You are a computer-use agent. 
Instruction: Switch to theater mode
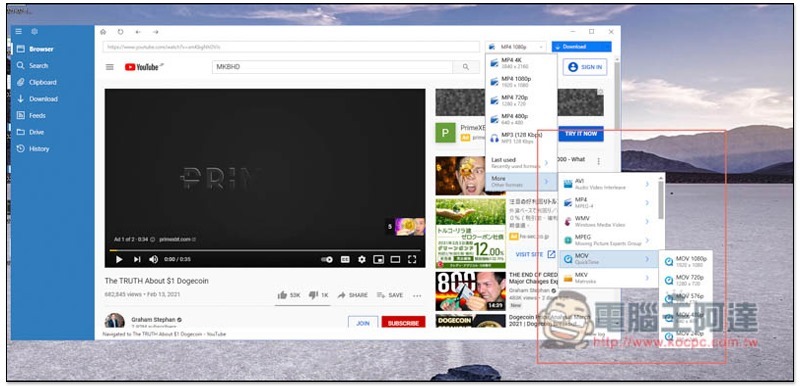(395, 260)
